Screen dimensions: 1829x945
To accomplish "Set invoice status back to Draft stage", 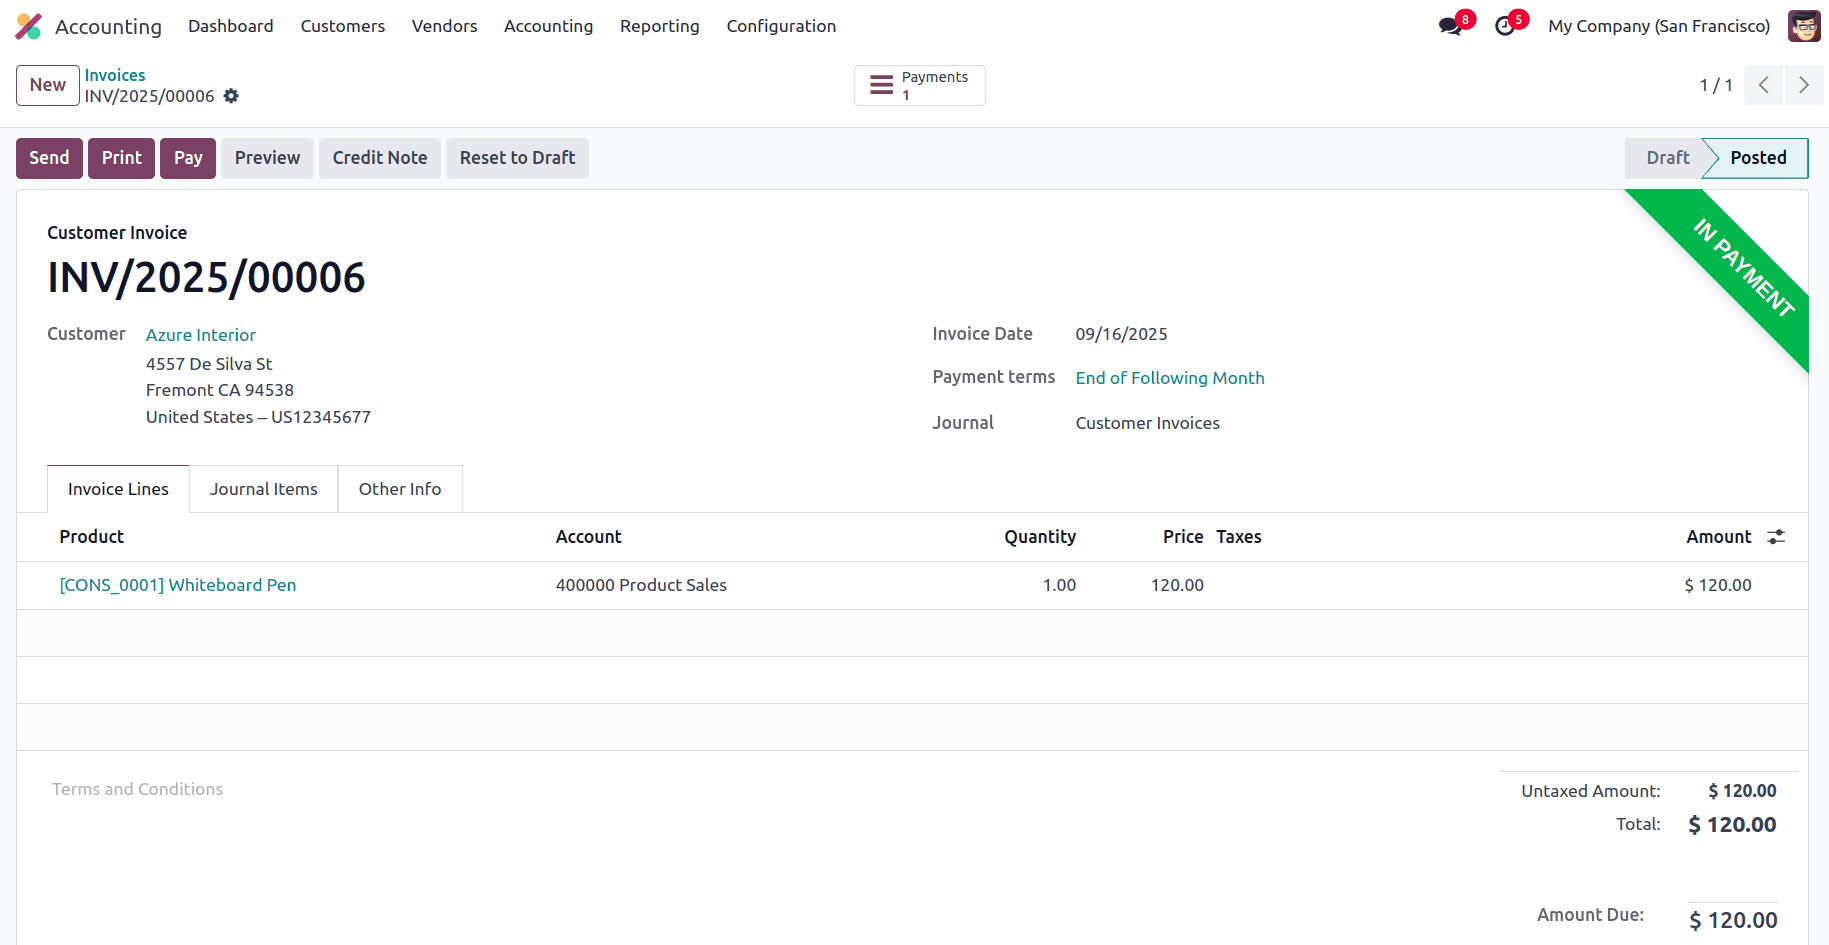I will point(1666,158).
